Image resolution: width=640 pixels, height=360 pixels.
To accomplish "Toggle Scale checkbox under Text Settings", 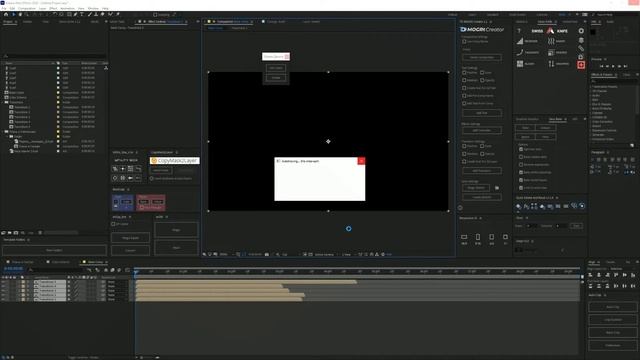I will (x=482, y=73).
